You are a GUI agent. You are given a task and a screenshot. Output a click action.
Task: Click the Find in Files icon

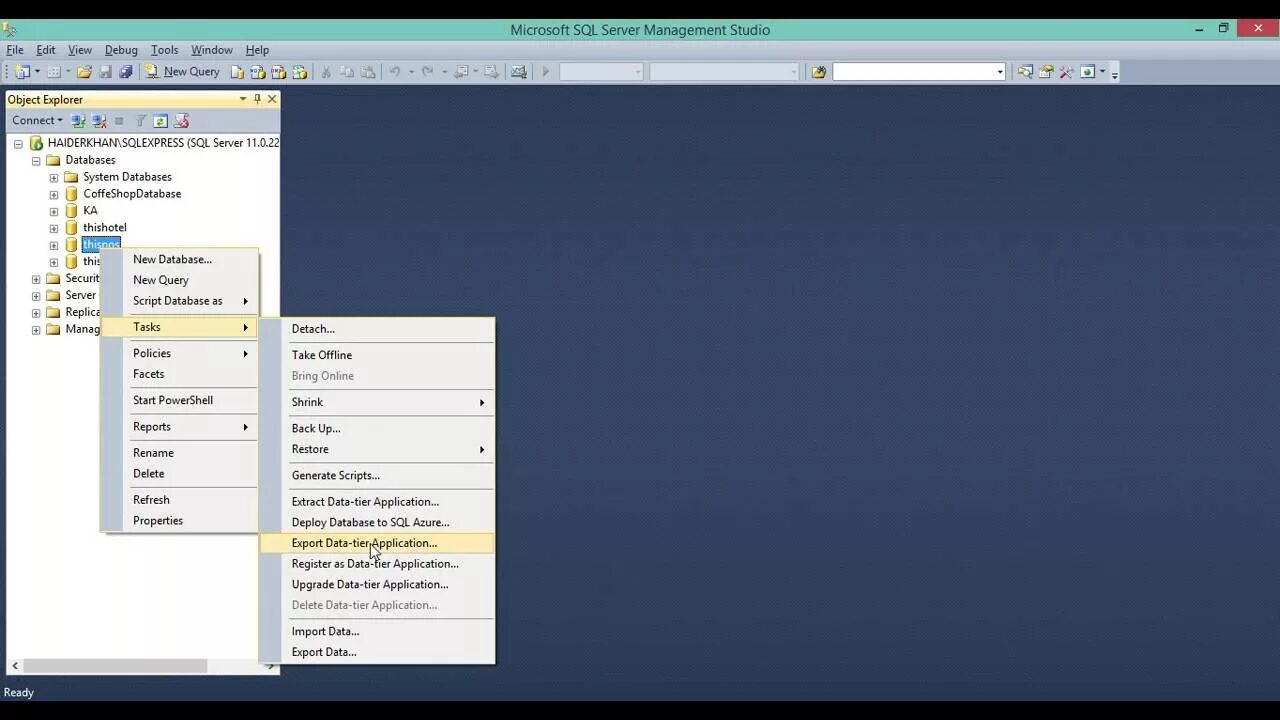[x=818, y=72]
